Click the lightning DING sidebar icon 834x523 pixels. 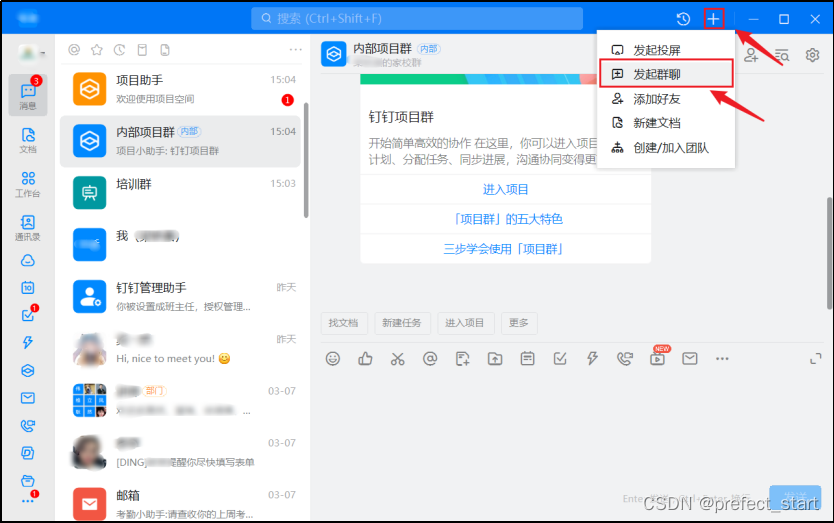[x=28, y=342]
